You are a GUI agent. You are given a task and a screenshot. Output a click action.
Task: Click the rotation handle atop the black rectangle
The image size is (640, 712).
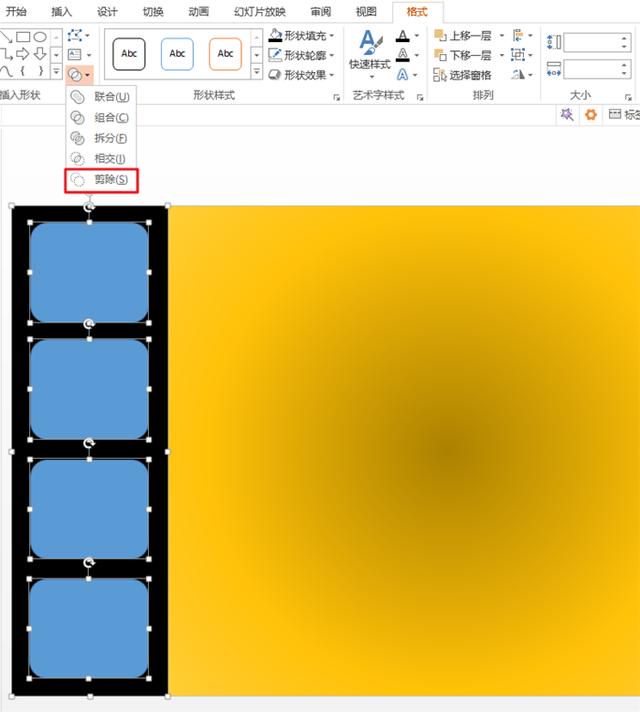click(89, 208)
